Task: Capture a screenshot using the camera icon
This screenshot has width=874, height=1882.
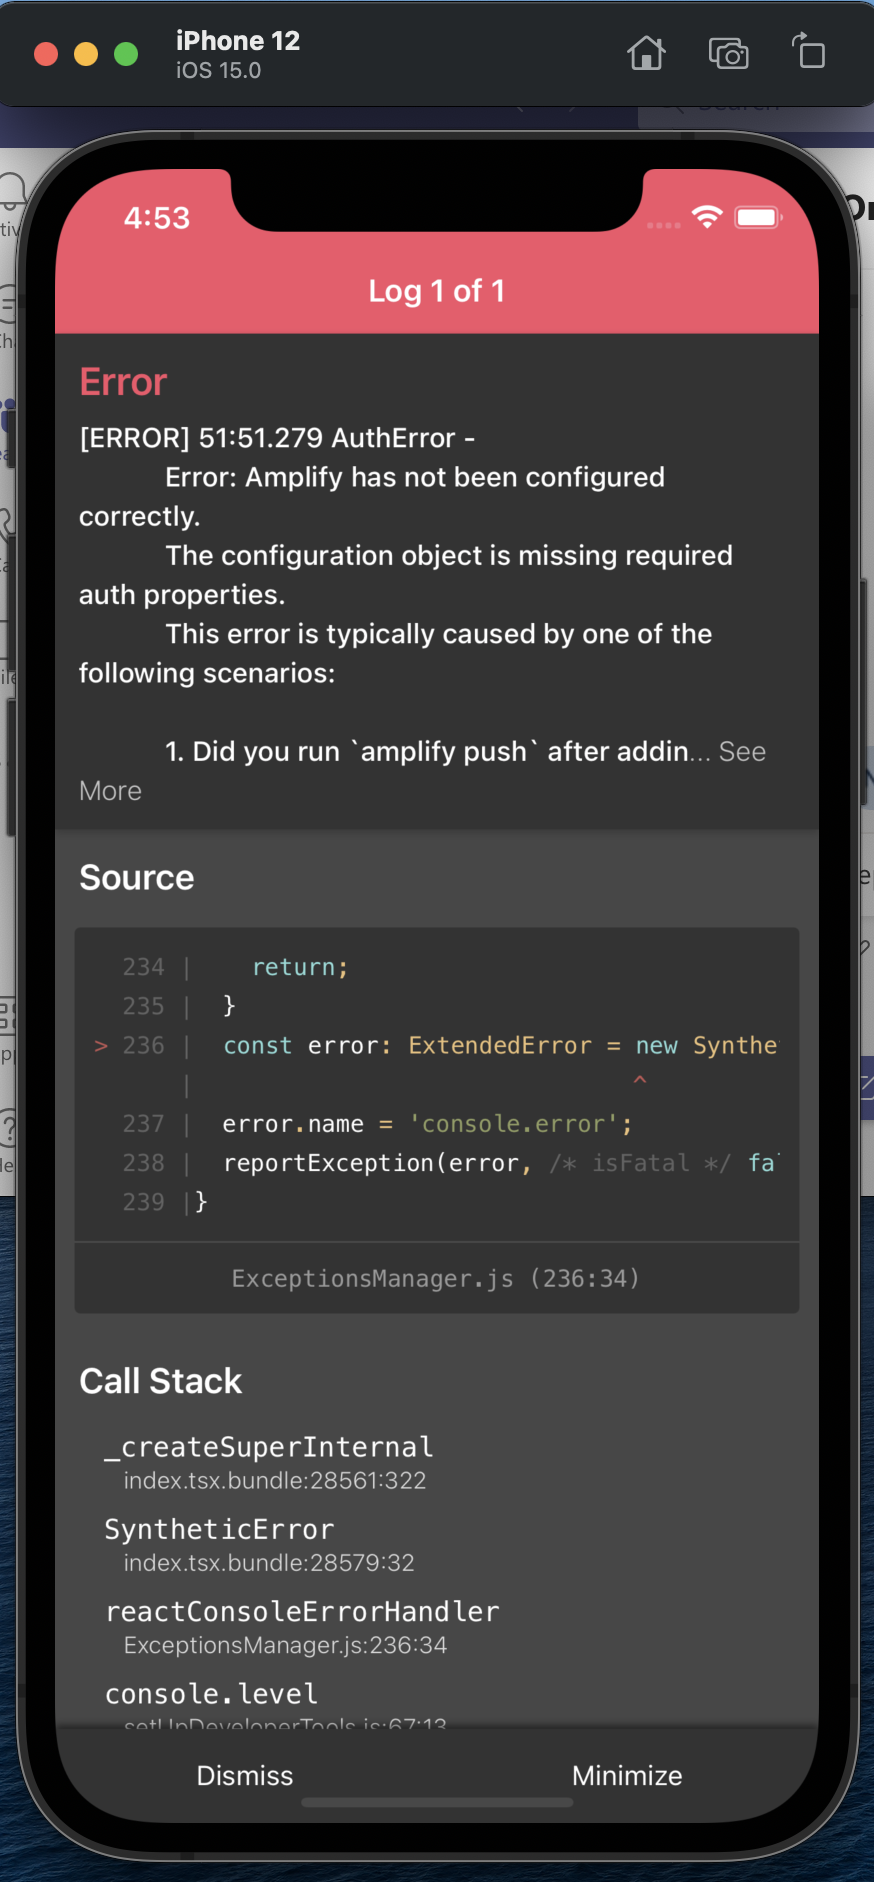Action: pos(729,54)
